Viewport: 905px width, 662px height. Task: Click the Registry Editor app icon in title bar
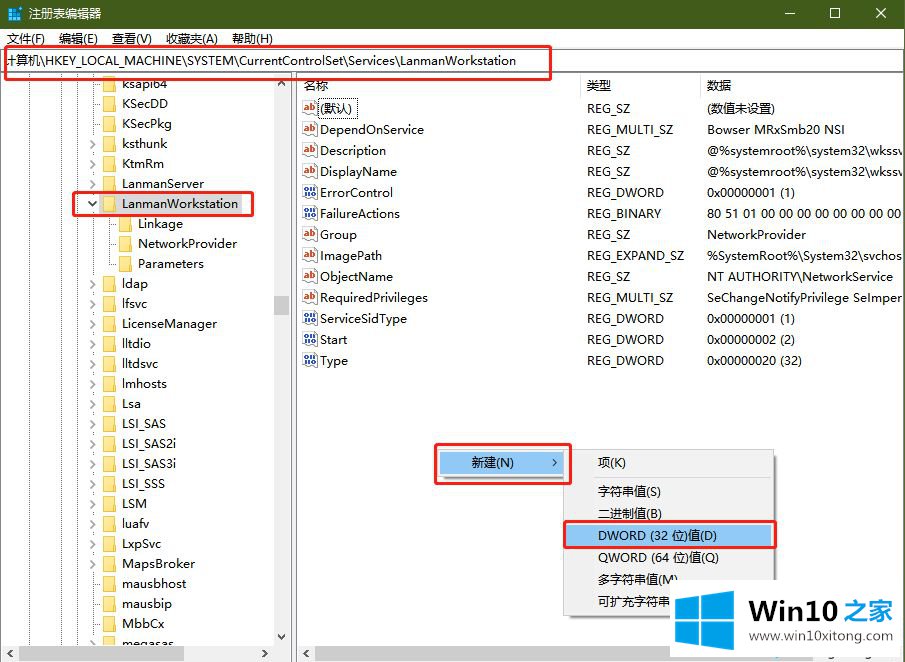click(14, 13)
